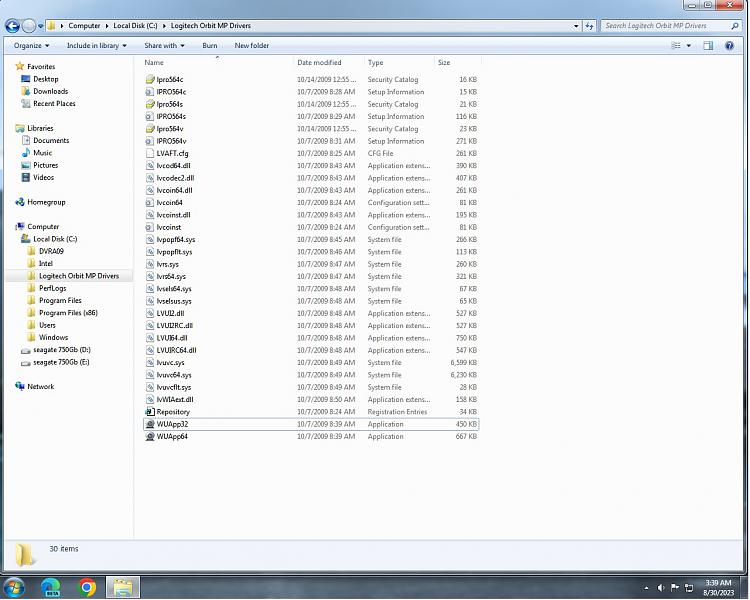750x600 pixels.
Task: Click Computer in the address bar breadcrumb
Action: pyautogui.click(x=84, y=26)
